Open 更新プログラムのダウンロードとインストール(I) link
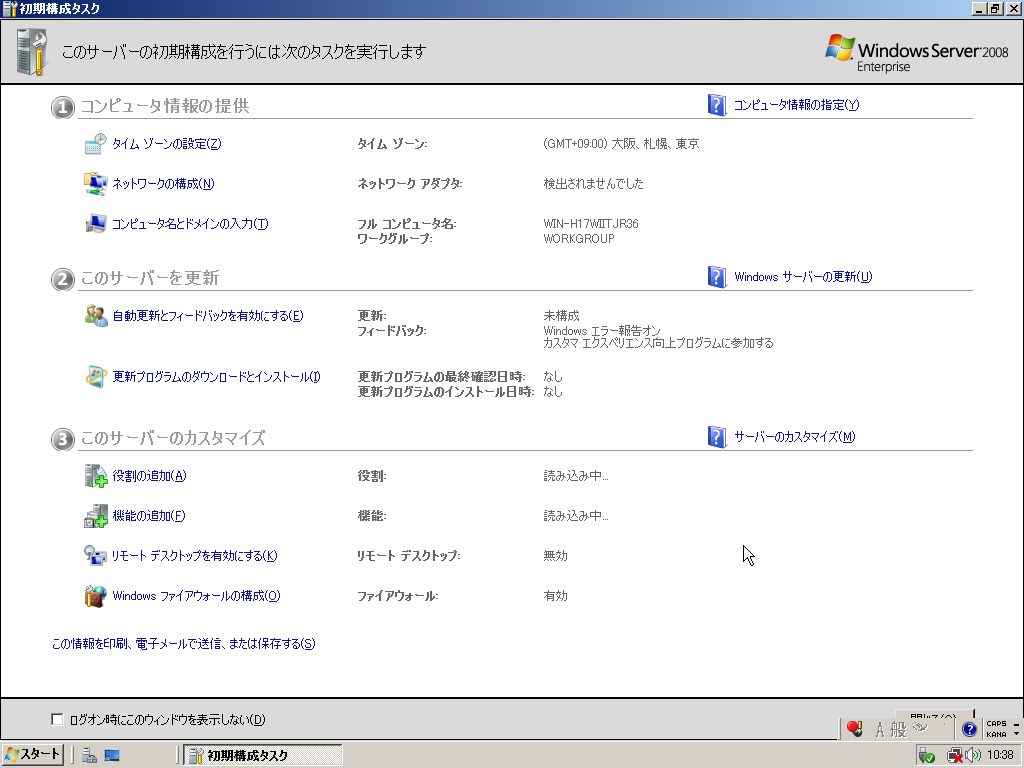This screenshot has height=768, width=1024. tap(216, 377)
